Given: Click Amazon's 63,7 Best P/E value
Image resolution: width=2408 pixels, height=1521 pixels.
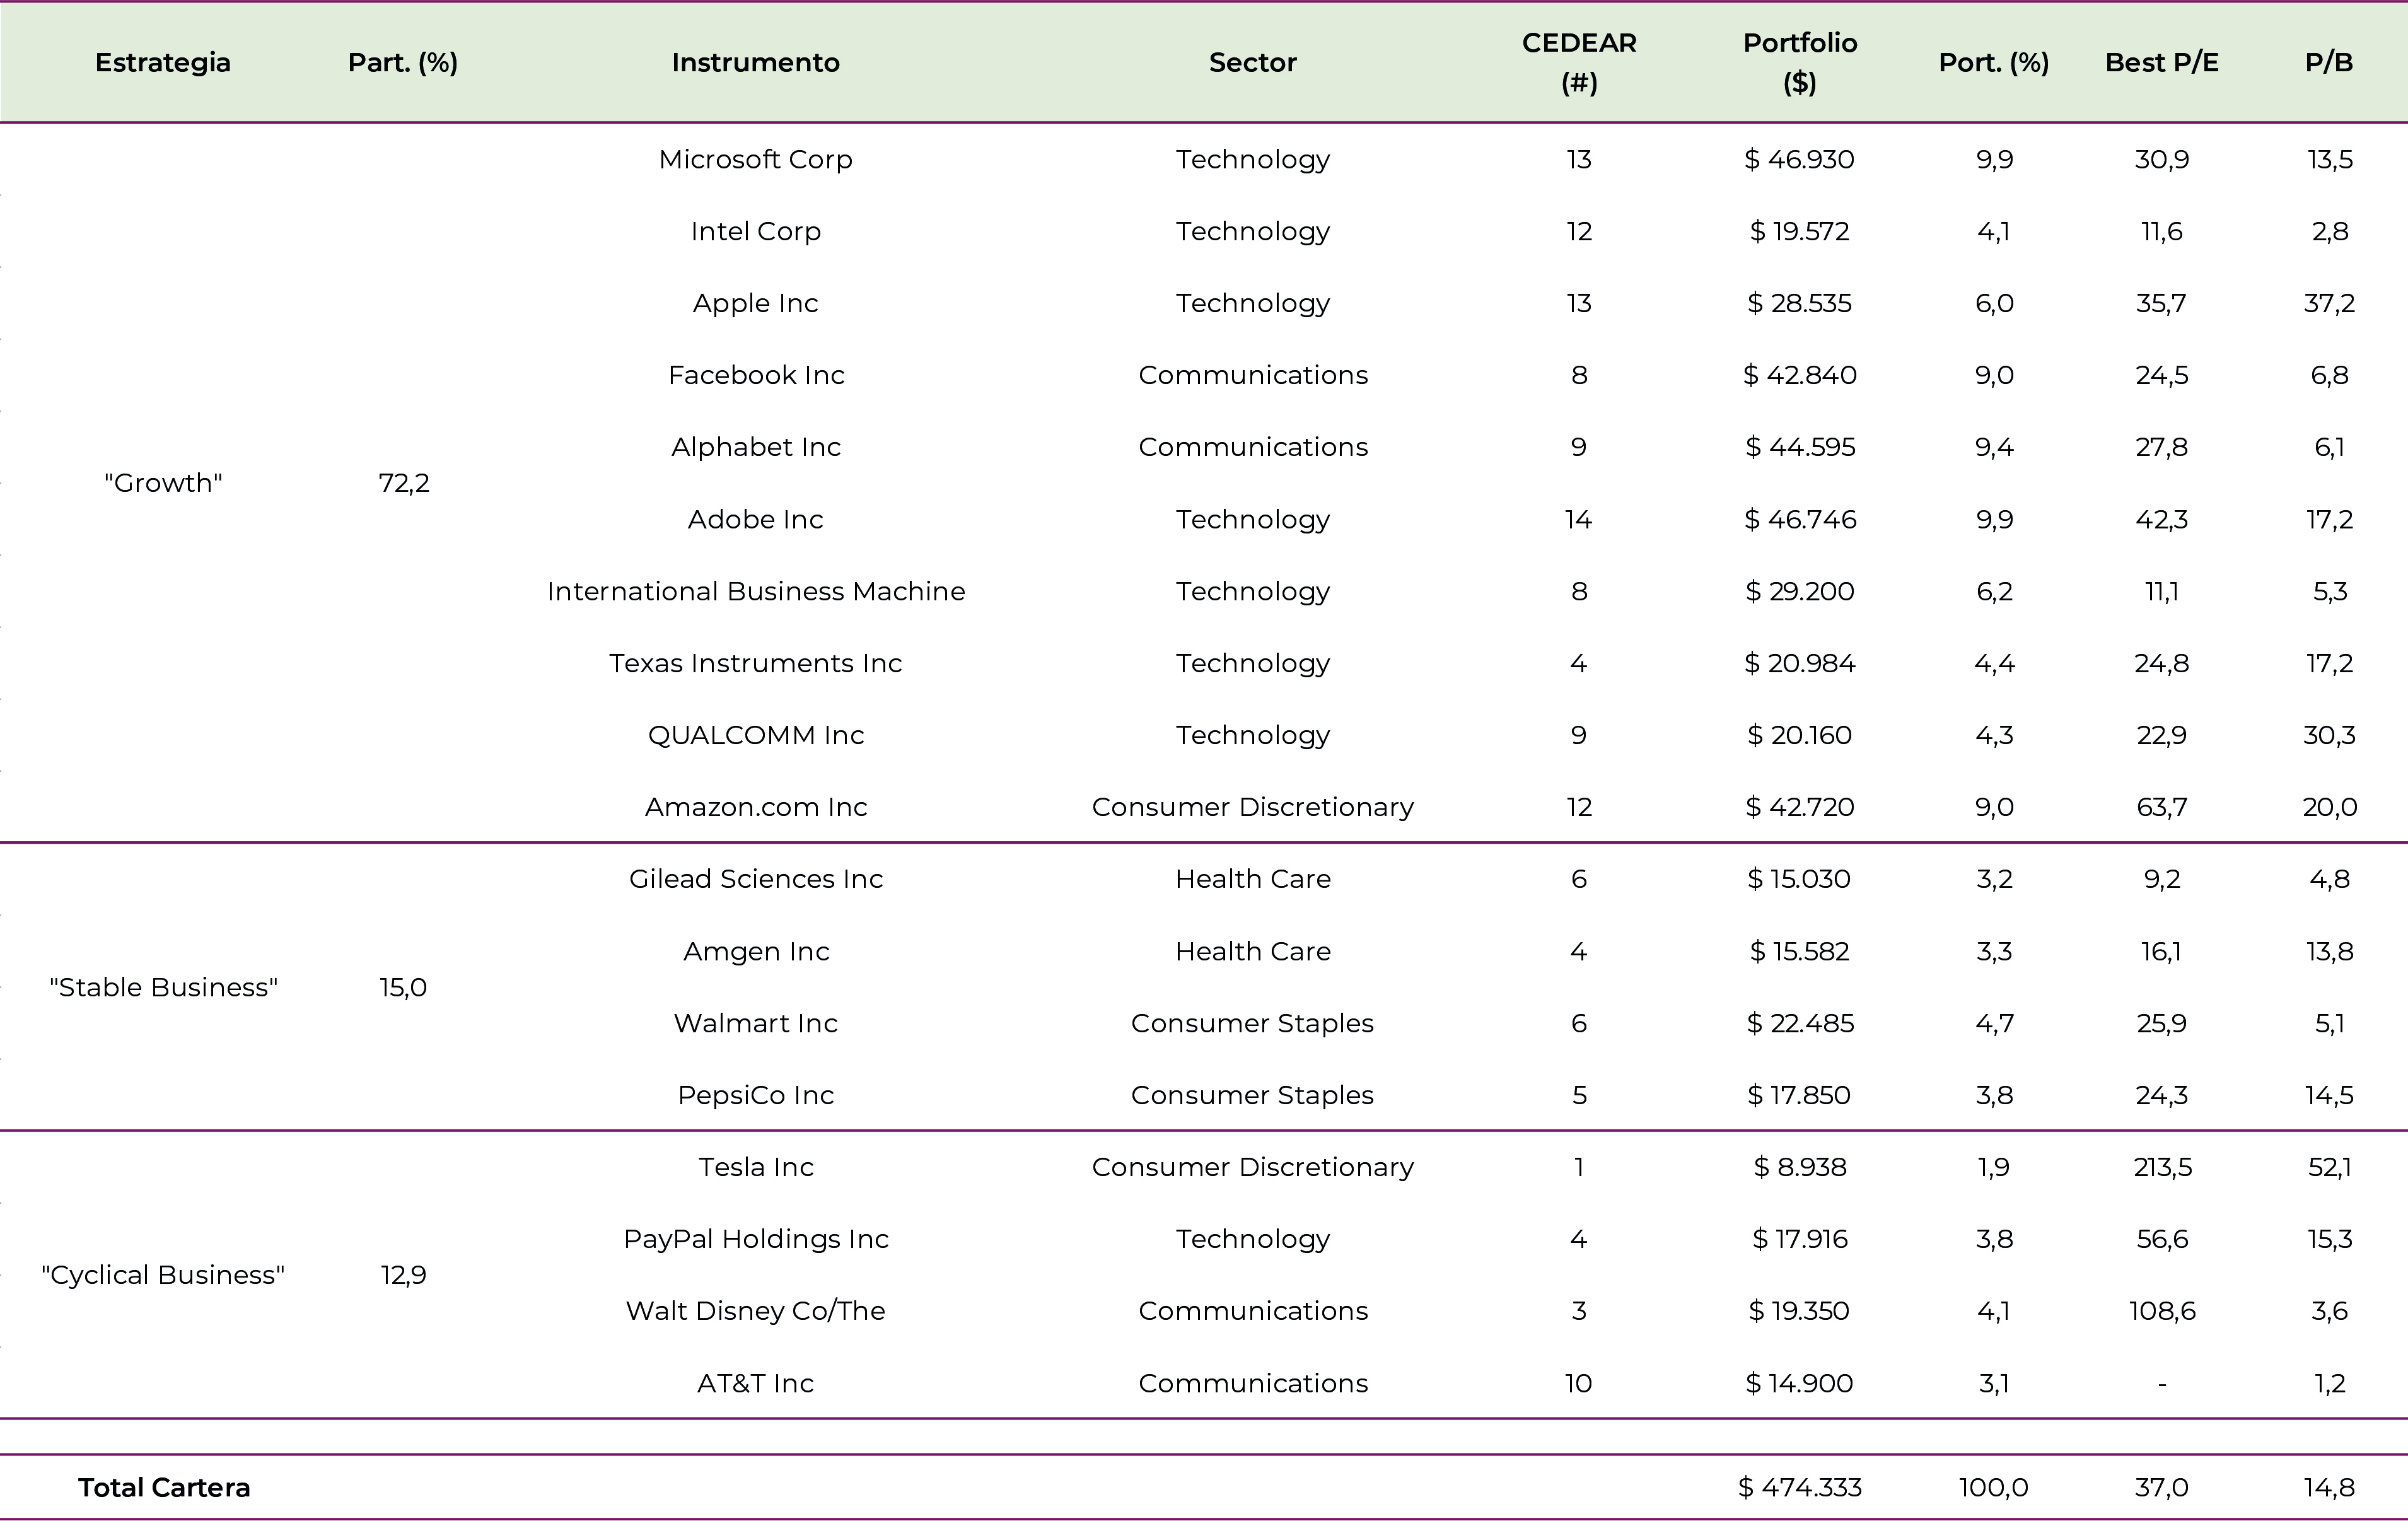Looking at the screenshot, I should coord(2161,807).
